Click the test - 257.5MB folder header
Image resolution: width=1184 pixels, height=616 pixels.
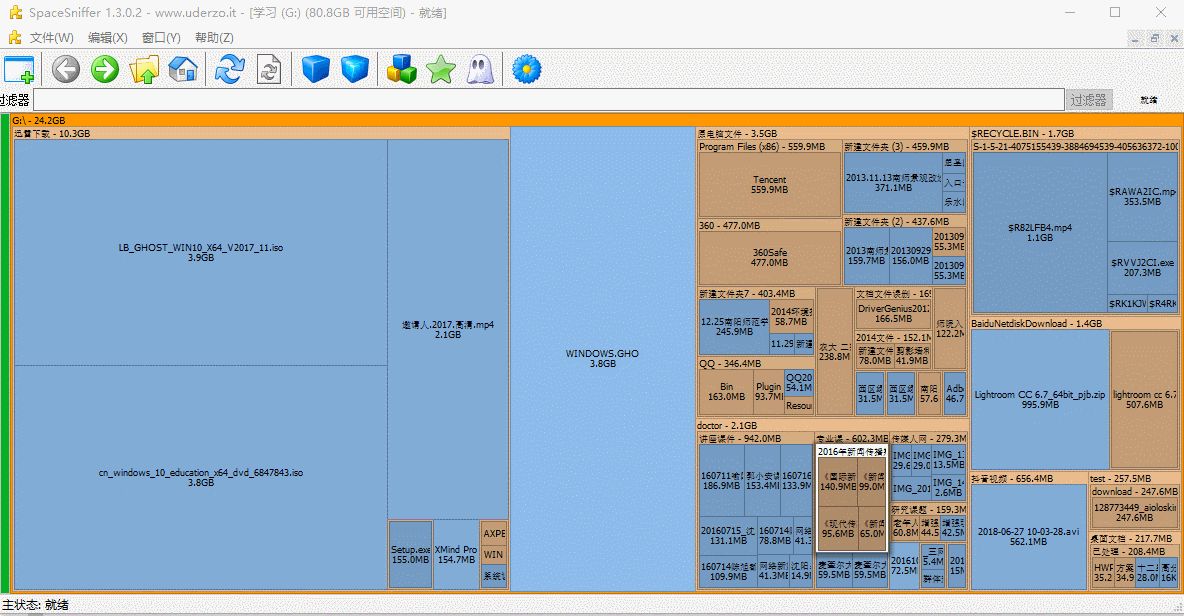1134,479
